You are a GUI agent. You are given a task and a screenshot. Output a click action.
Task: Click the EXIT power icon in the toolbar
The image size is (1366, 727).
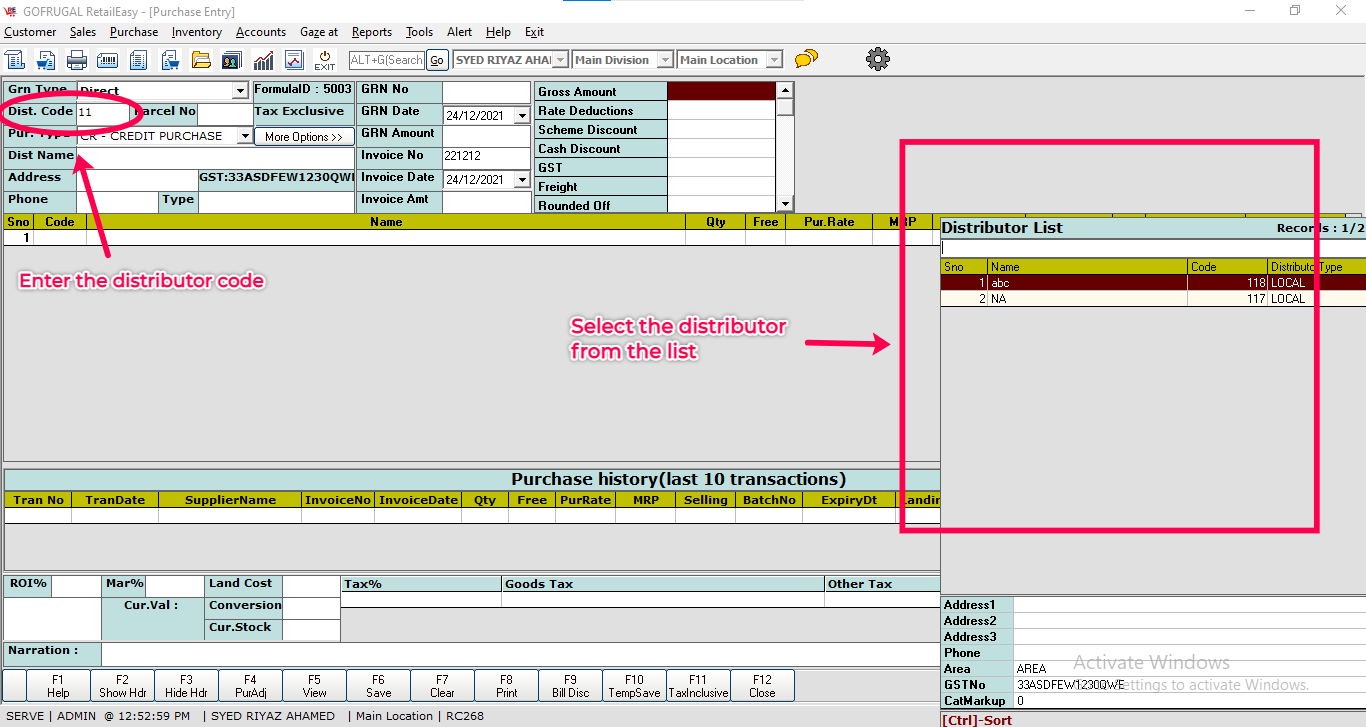point(325,60)
